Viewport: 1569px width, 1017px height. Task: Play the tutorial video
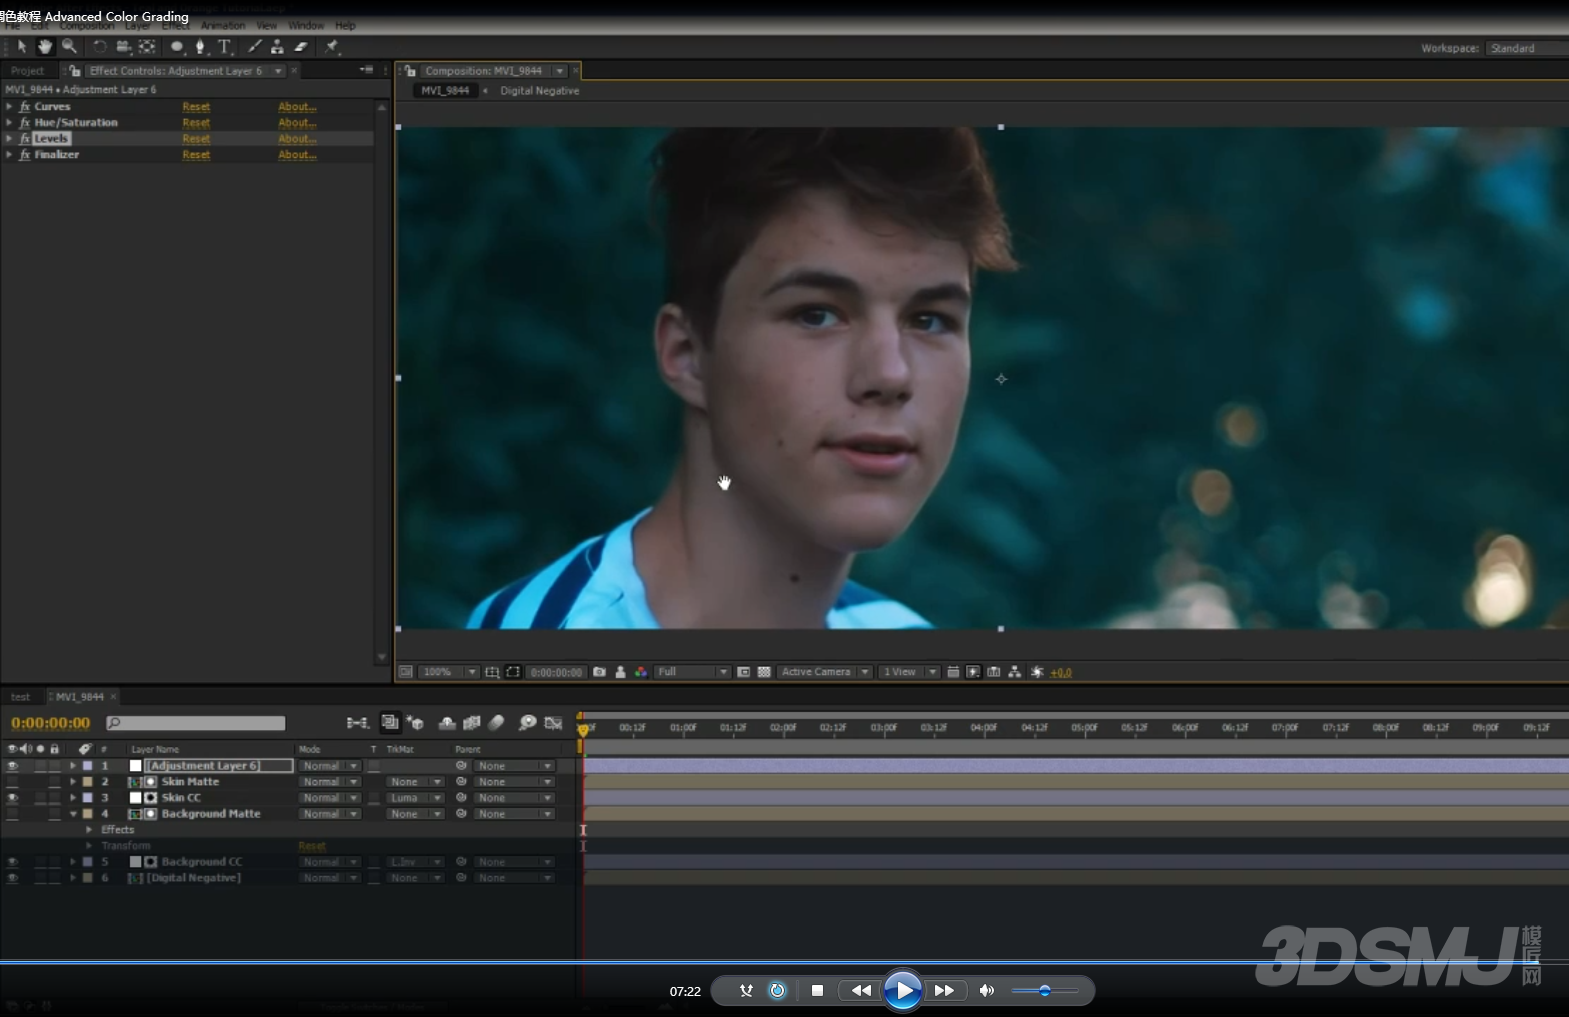(x=903, y=991)
